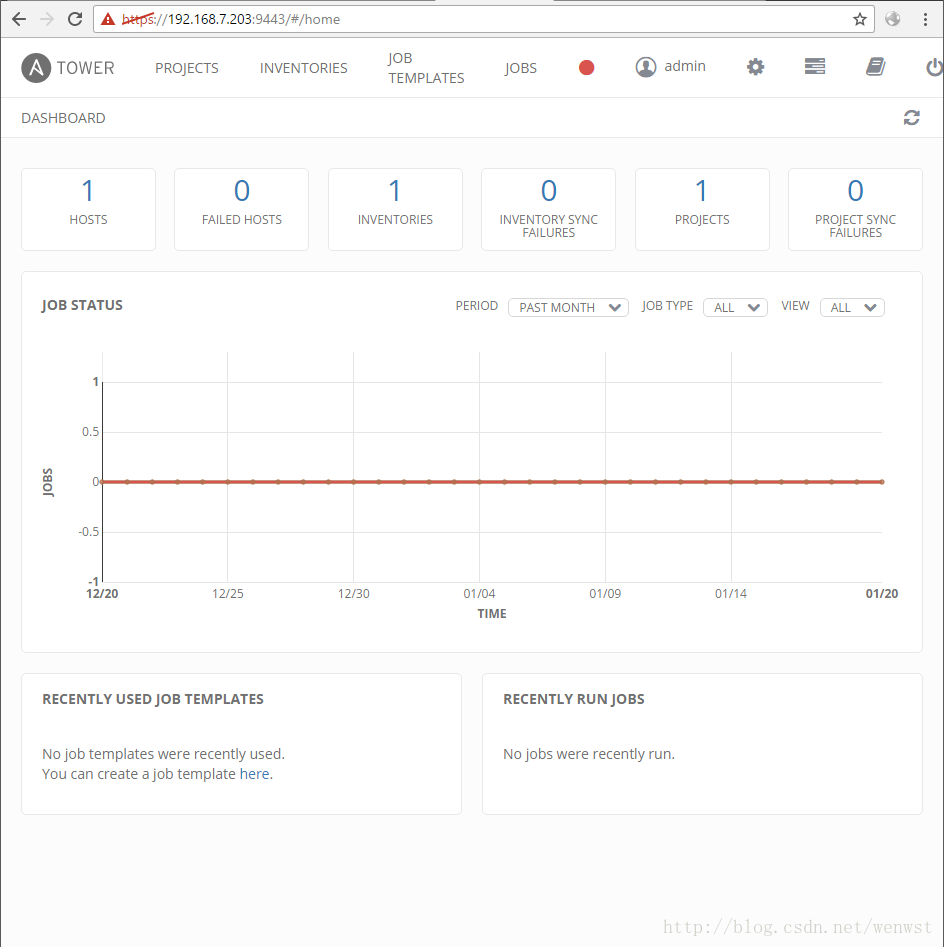This screenshot has height=947, width=944.
Task: Click the 12/25 time axis label
Action: pos(228,594)
